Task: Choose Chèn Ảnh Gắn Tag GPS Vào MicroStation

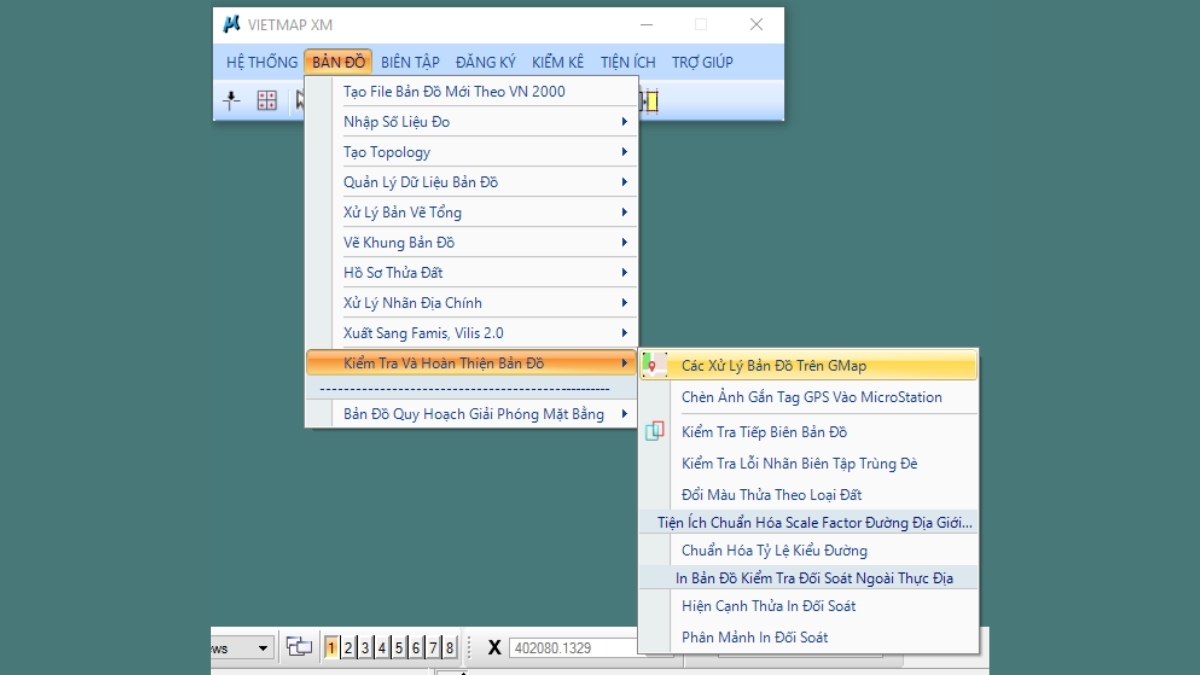Action: tap(811, 397)
